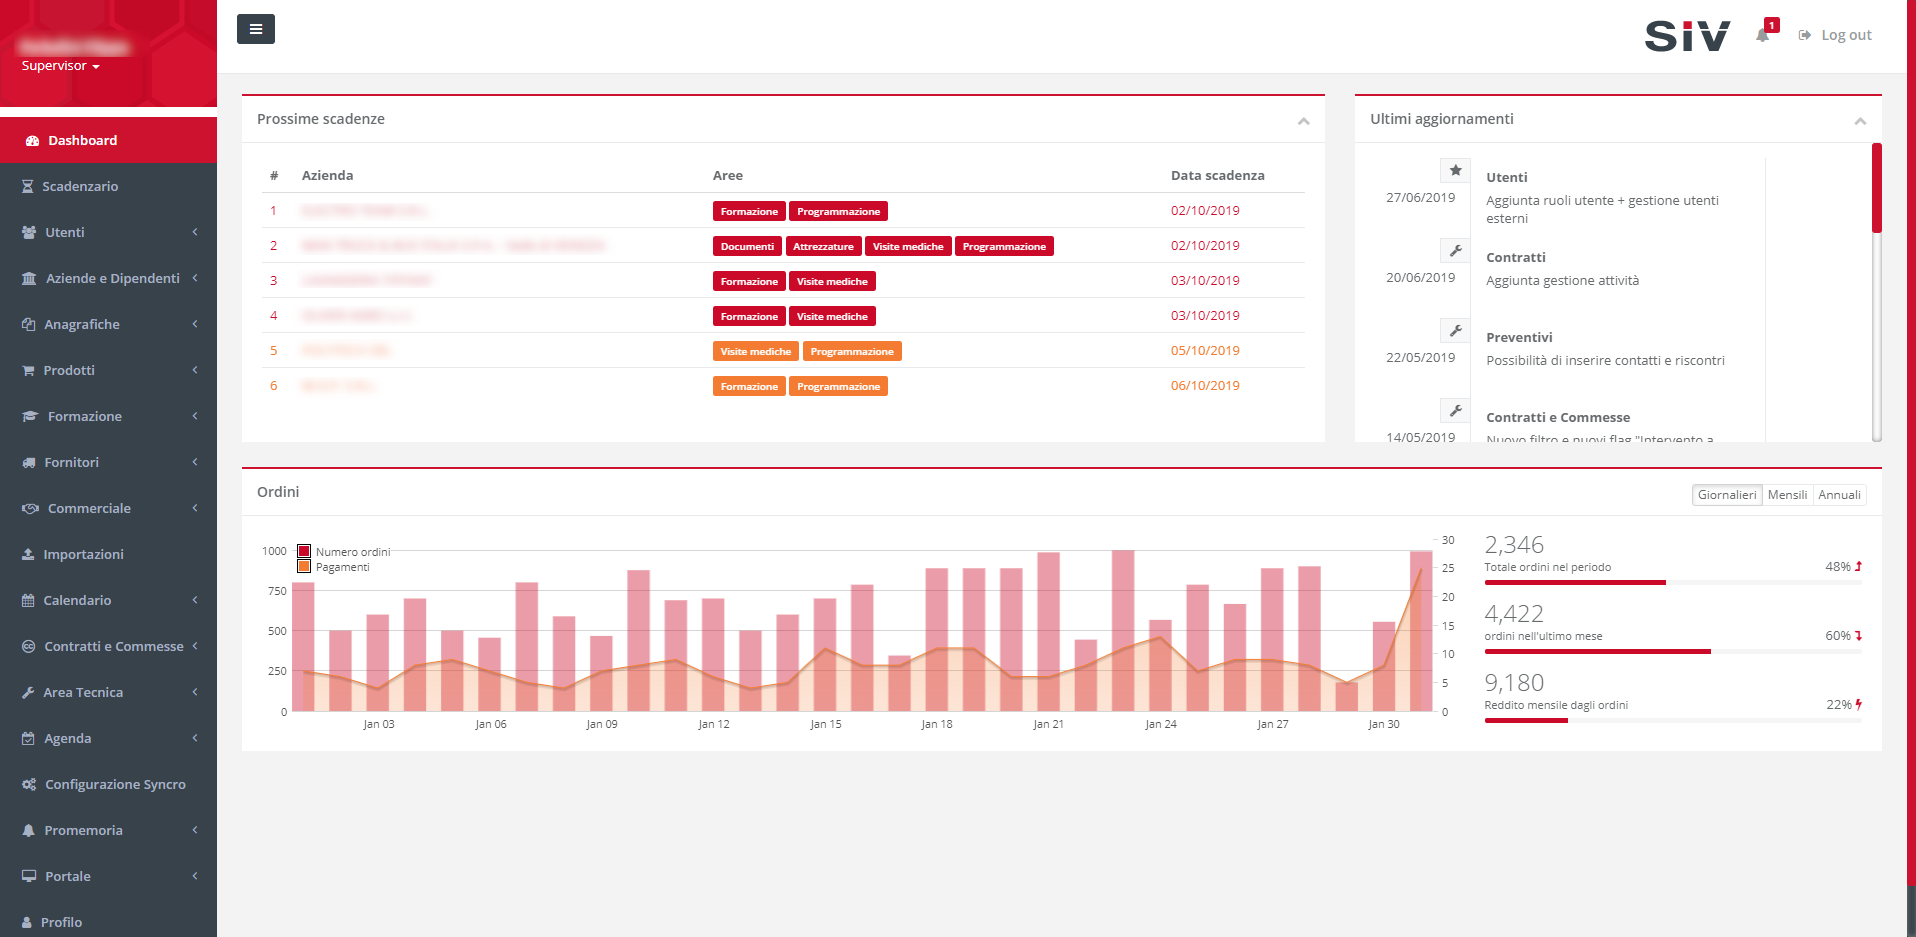Click the Annuali chart button
The image size is (1916, 937).
click(x=1839, y=495)
